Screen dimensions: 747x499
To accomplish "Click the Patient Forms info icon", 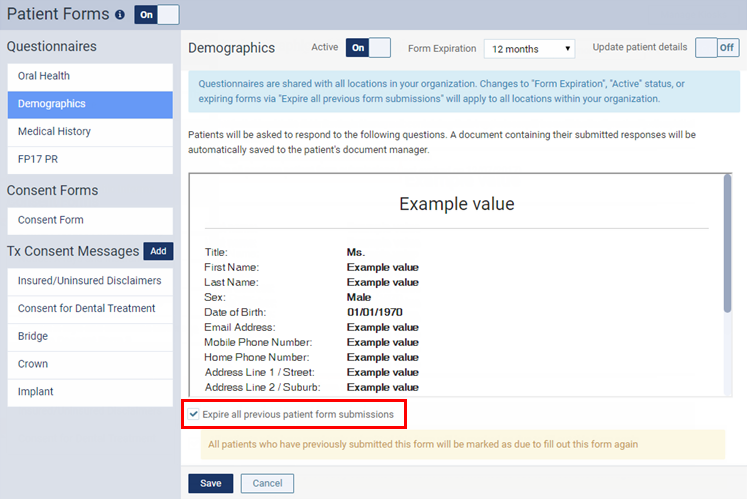I will pos(120,15).
